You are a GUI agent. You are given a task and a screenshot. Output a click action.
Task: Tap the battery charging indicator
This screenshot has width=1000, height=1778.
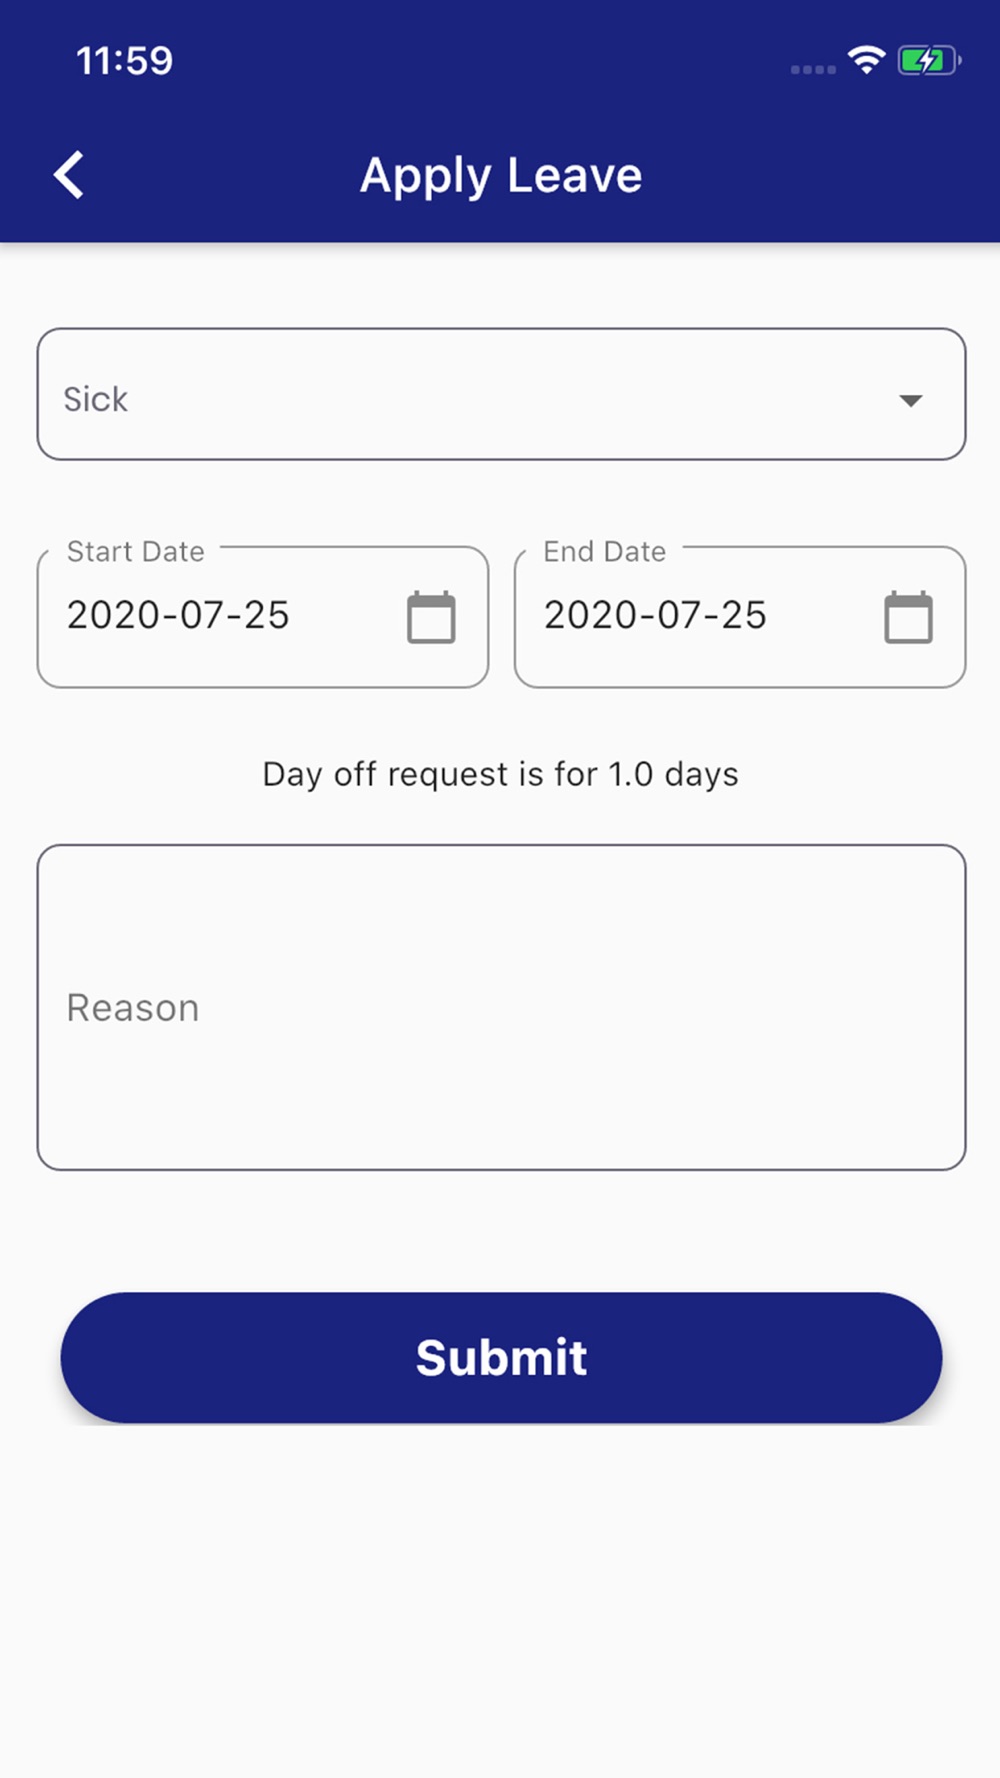(929, 61)
